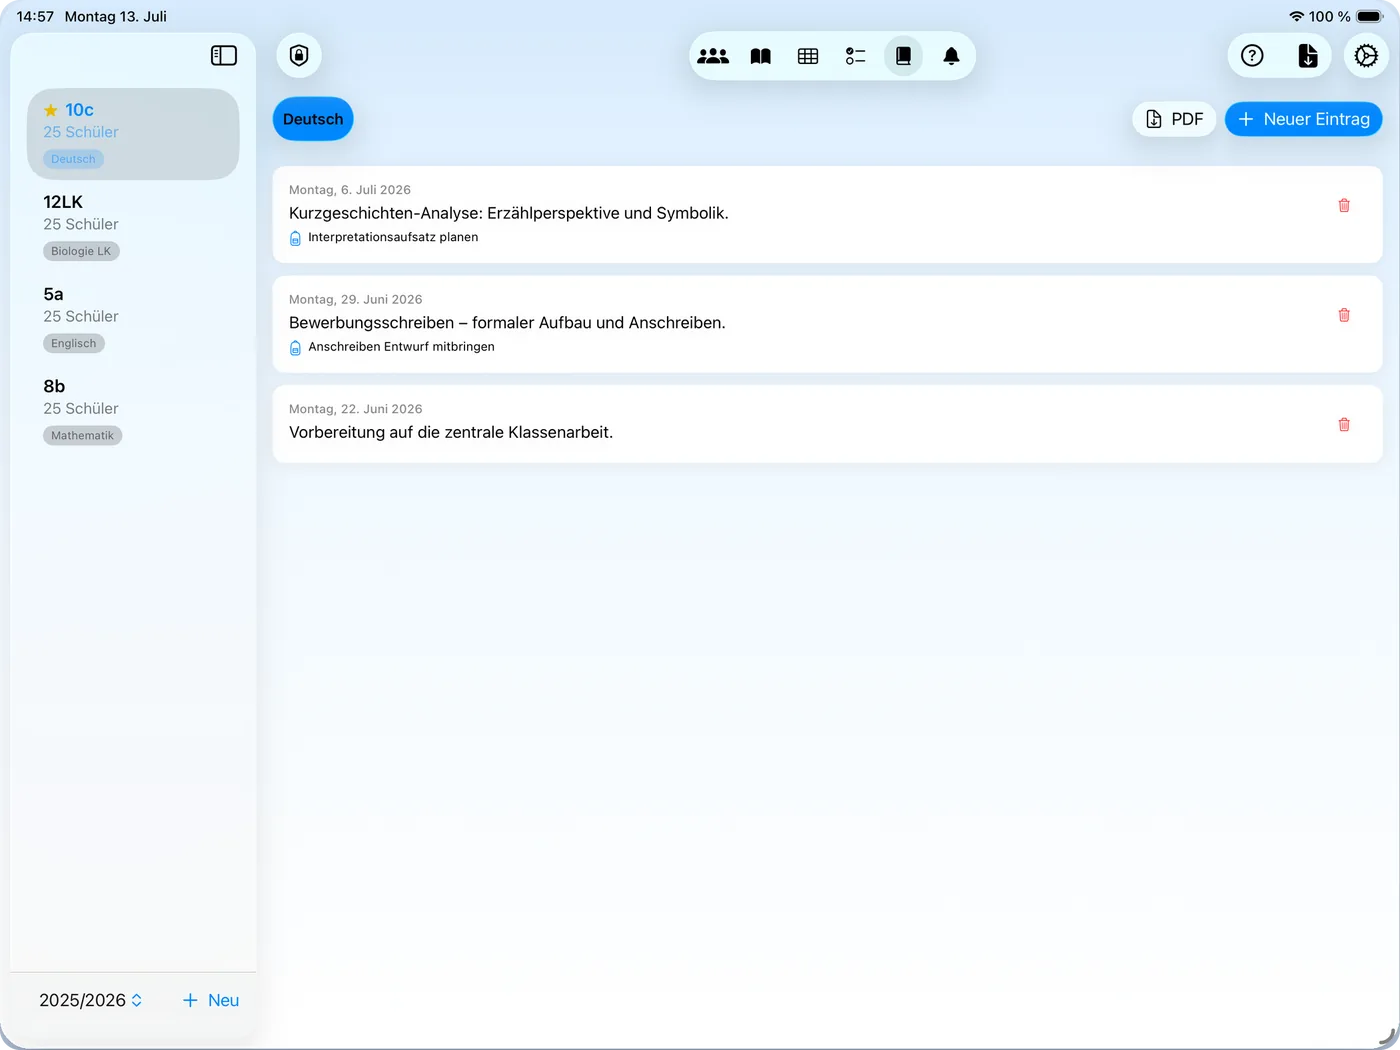Click the Biologie LK tag
This screenshot has height=1050, width=1400.
[x=81, y=251]
